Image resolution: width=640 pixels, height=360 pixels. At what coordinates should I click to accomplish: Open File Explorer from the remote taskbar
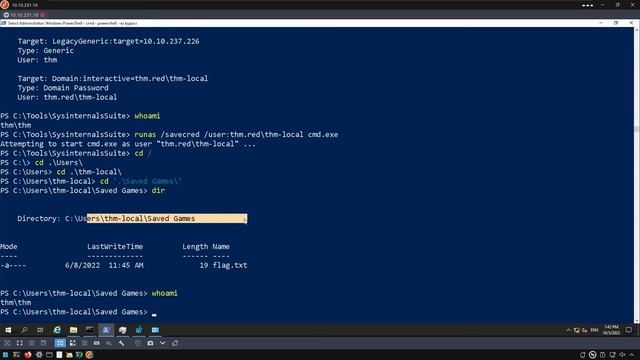73,330
